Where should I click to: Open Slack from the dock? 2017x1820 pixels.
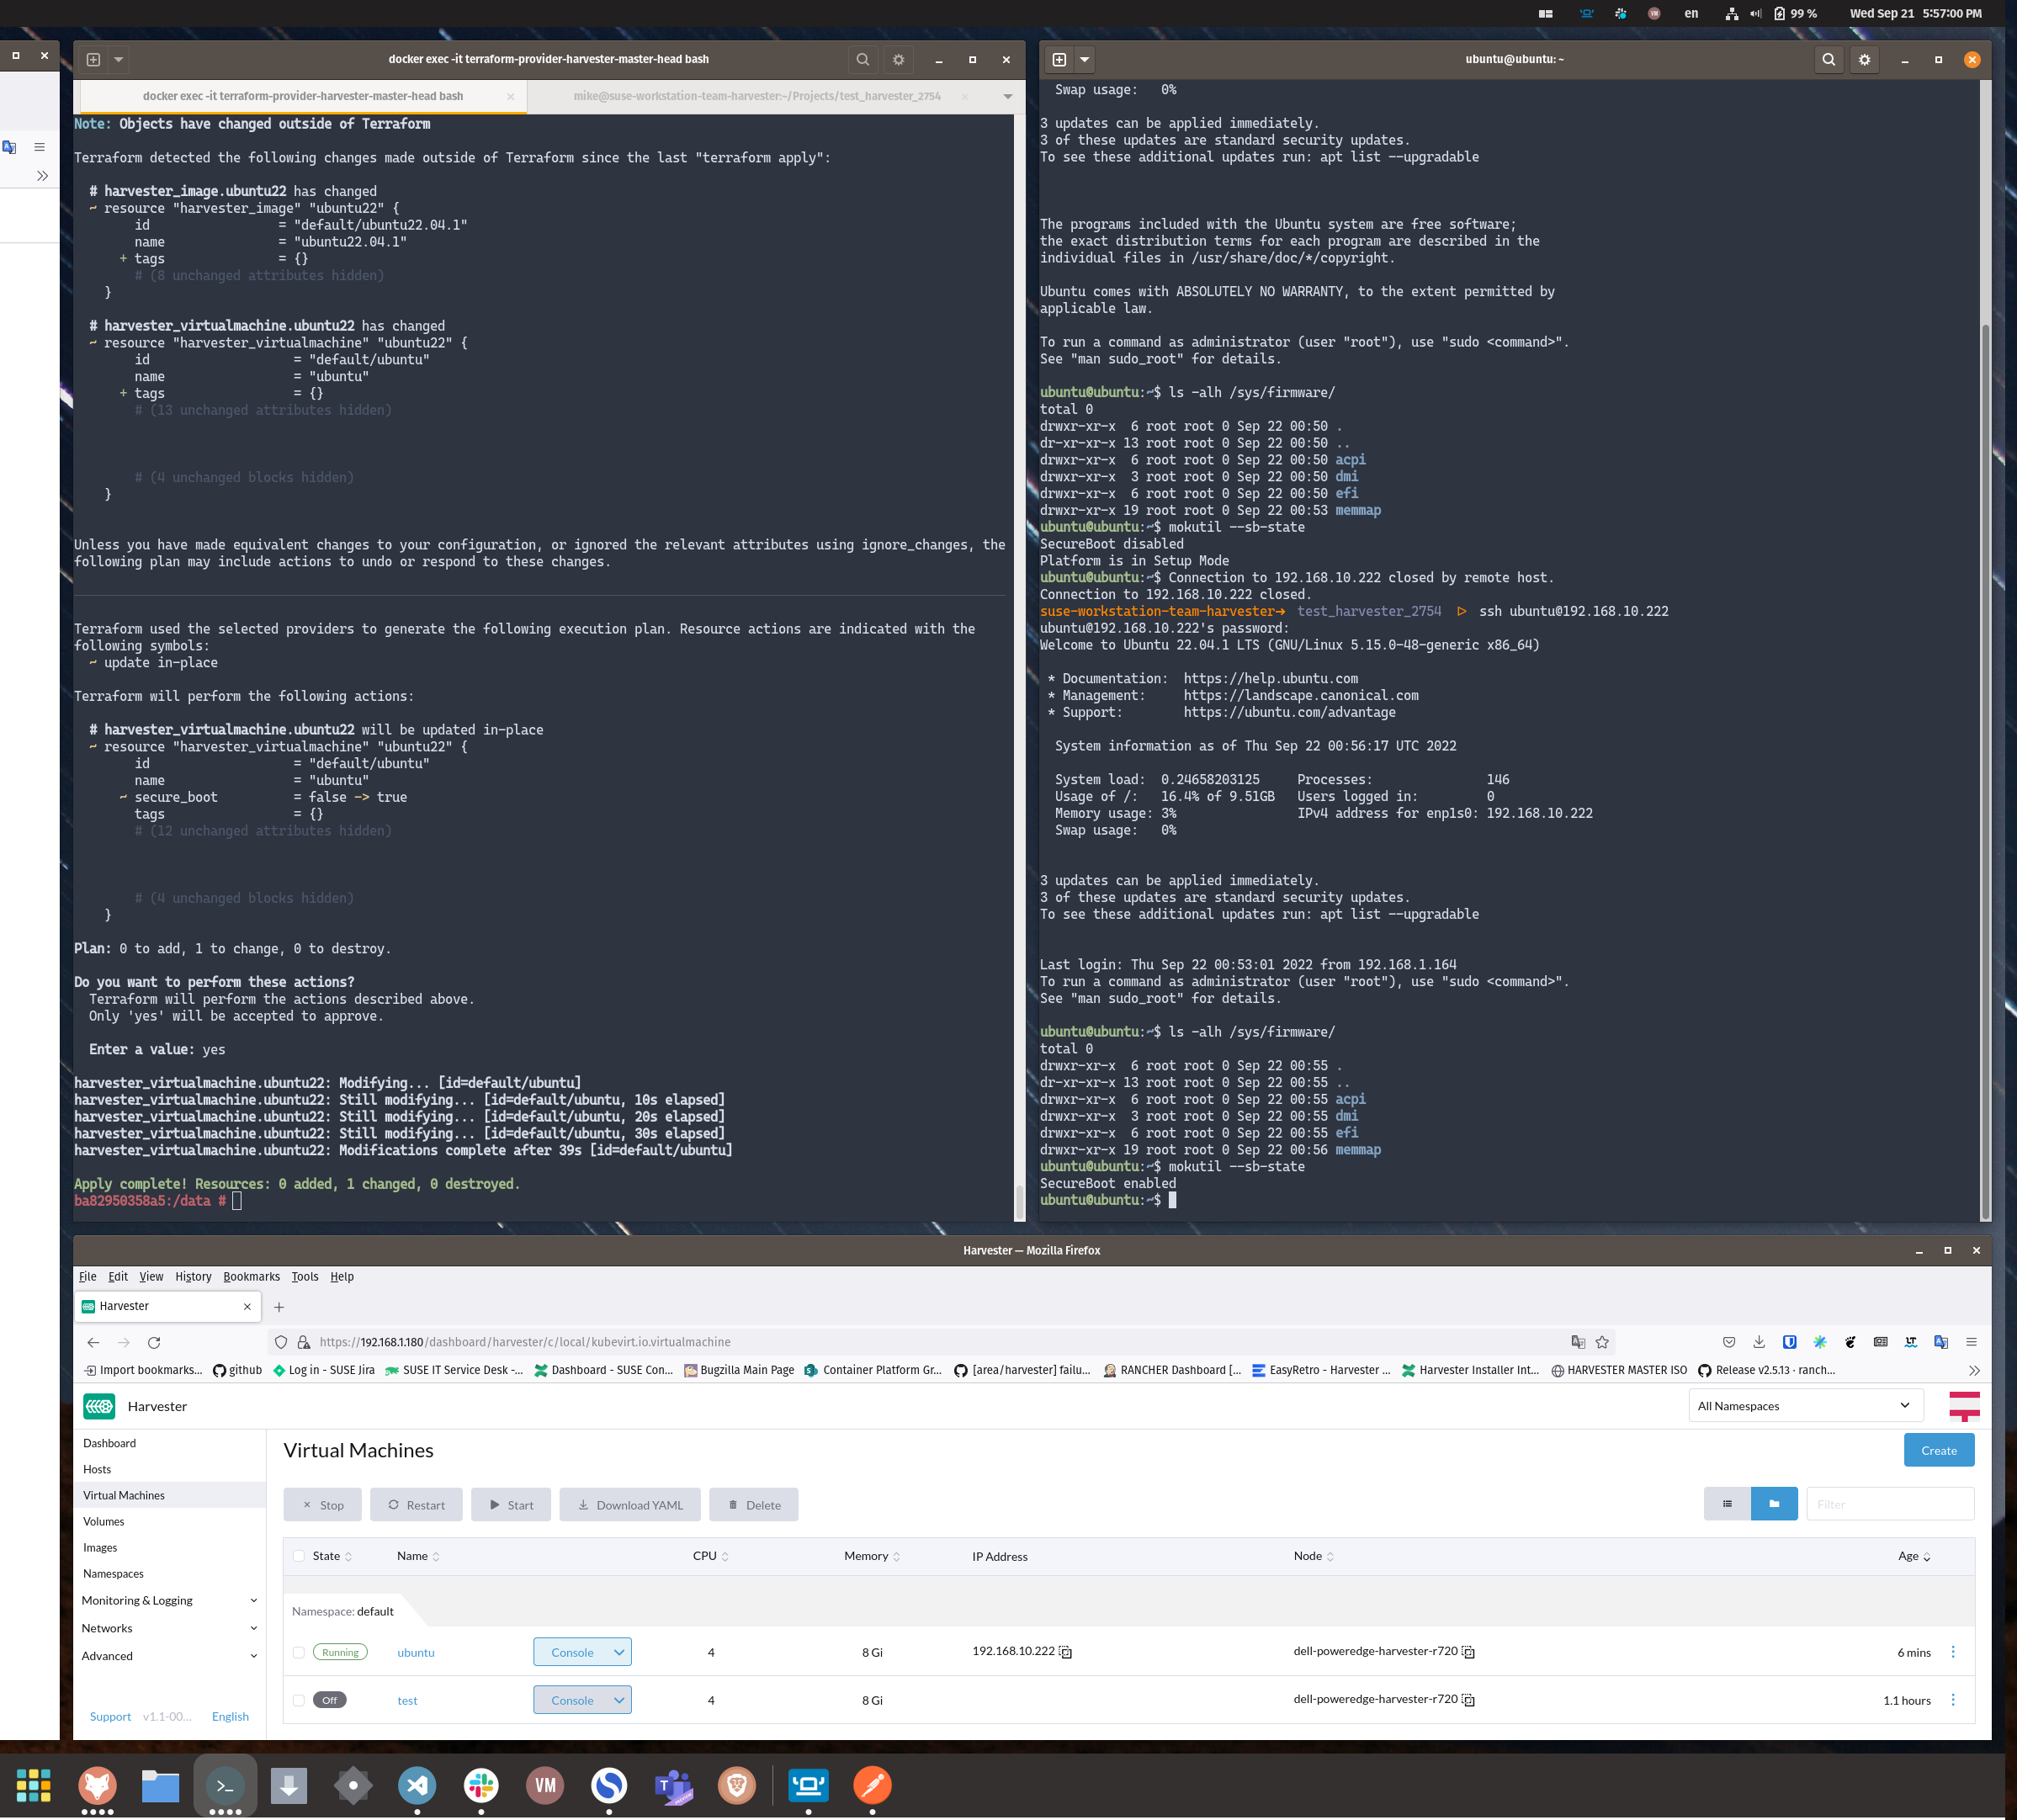[x=482, y=1785]
